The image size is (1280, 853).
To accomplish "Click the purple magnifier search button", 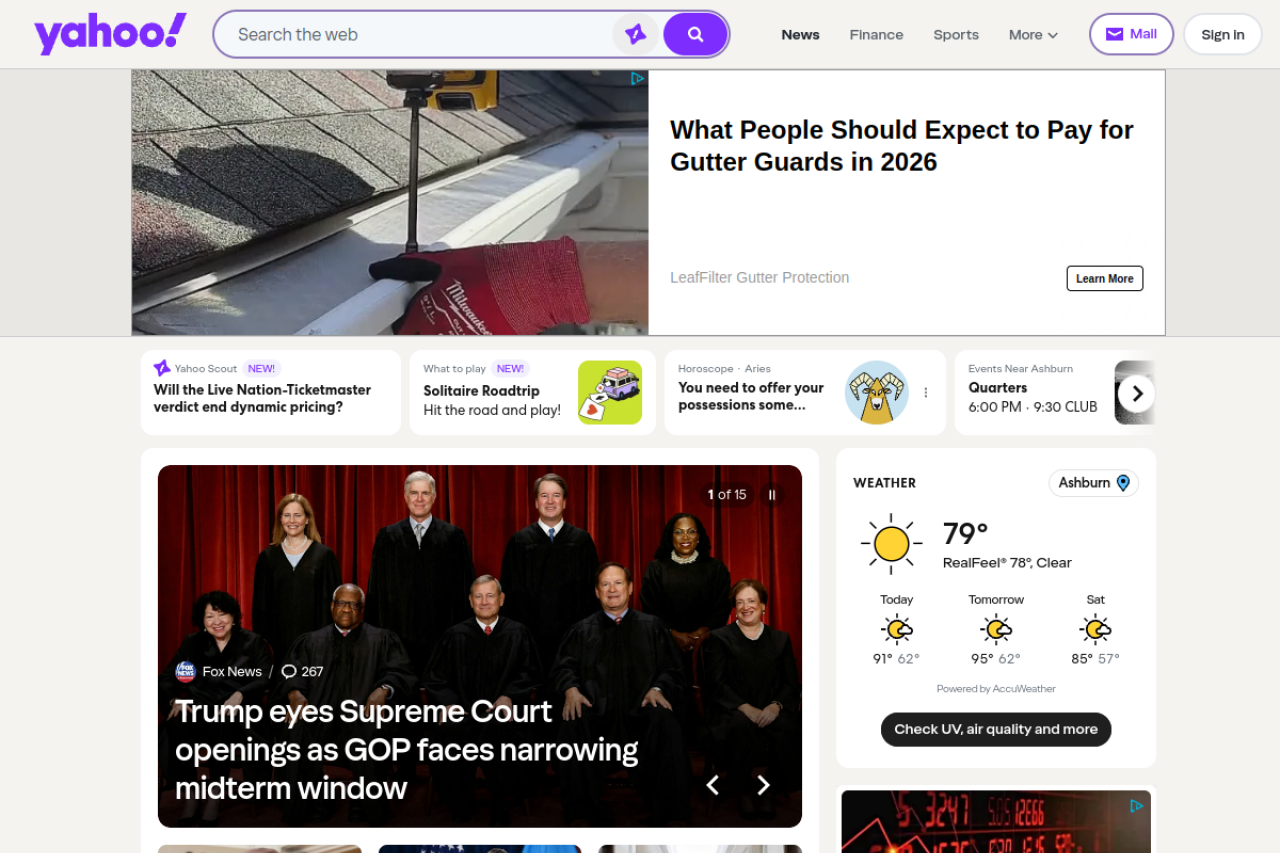I will (695, 34).
